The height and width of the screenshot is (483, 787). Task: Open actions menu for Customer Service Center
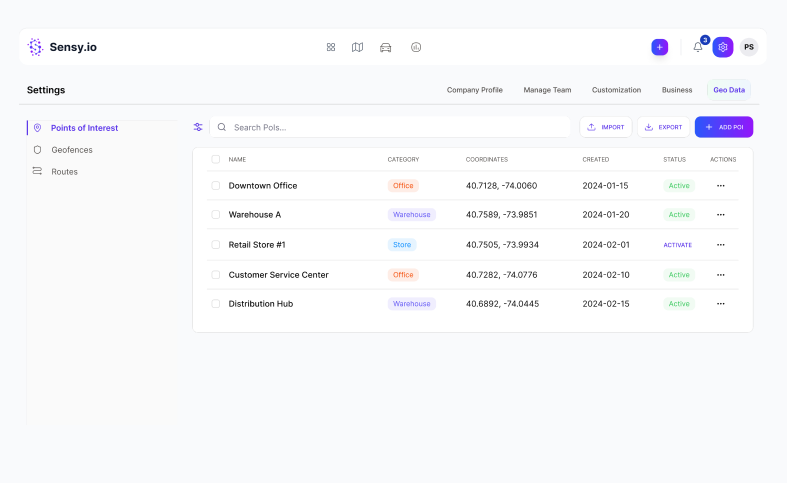coord(720,274)
